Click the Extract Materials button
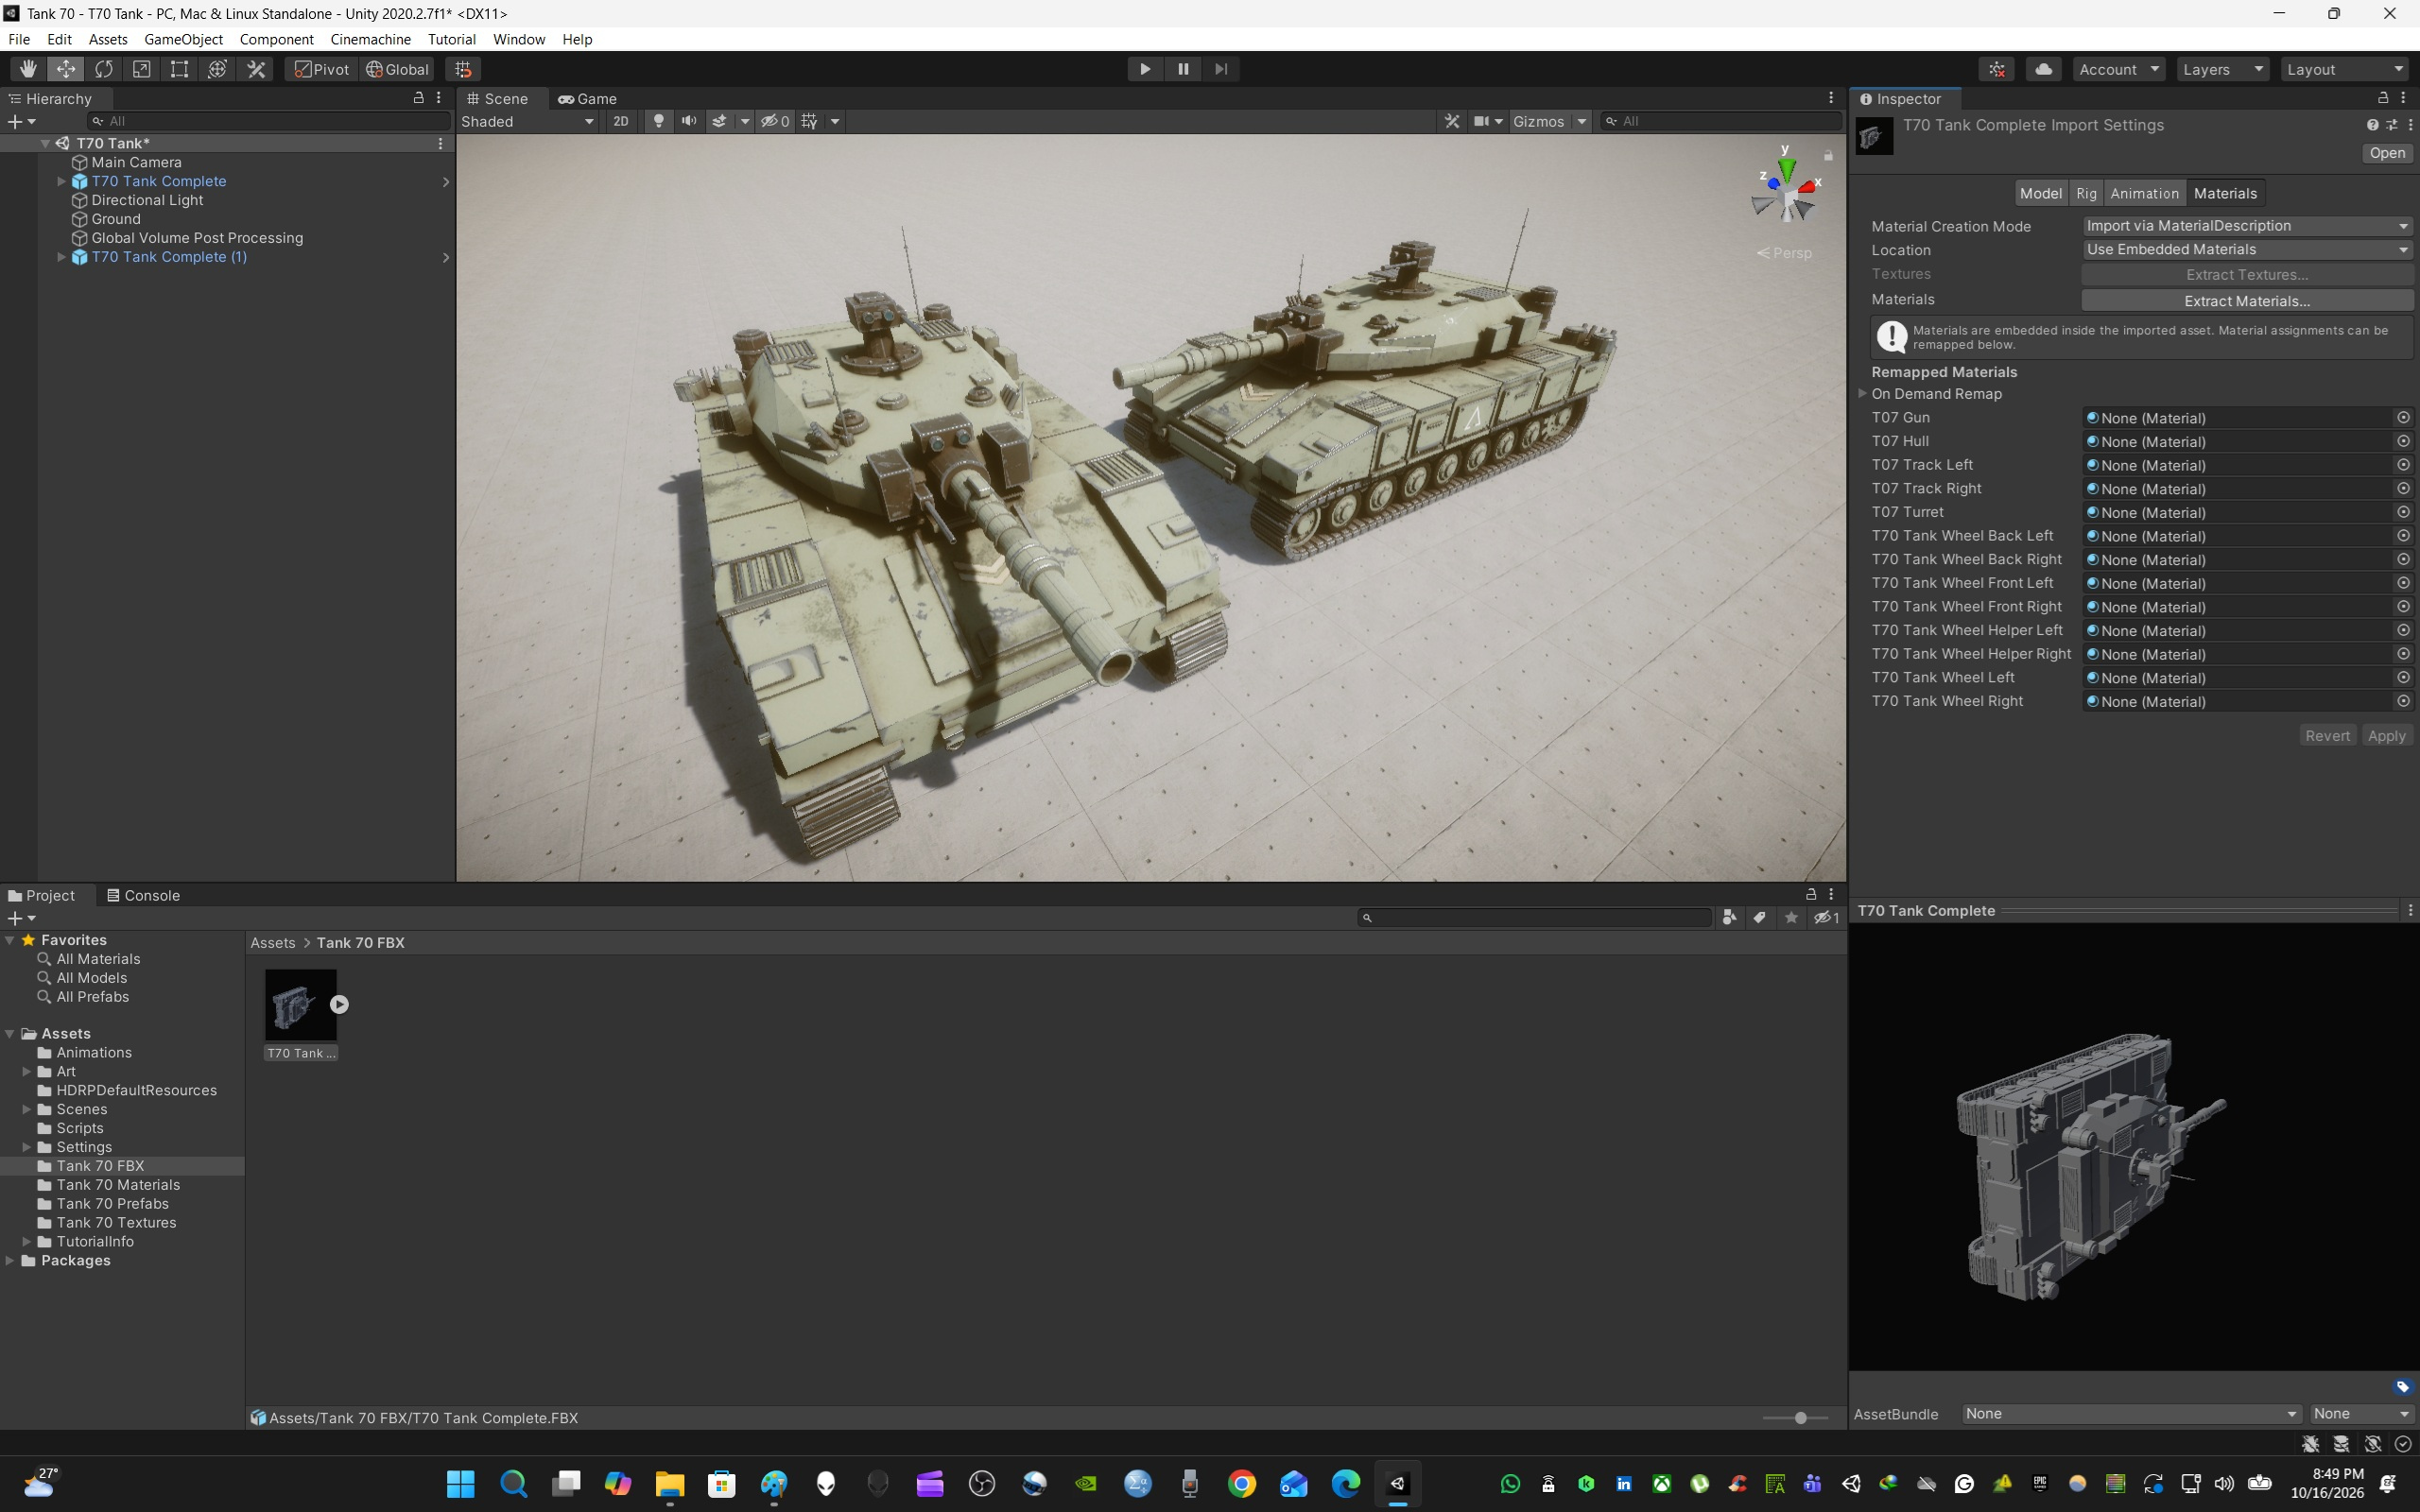 [2247, 300]
